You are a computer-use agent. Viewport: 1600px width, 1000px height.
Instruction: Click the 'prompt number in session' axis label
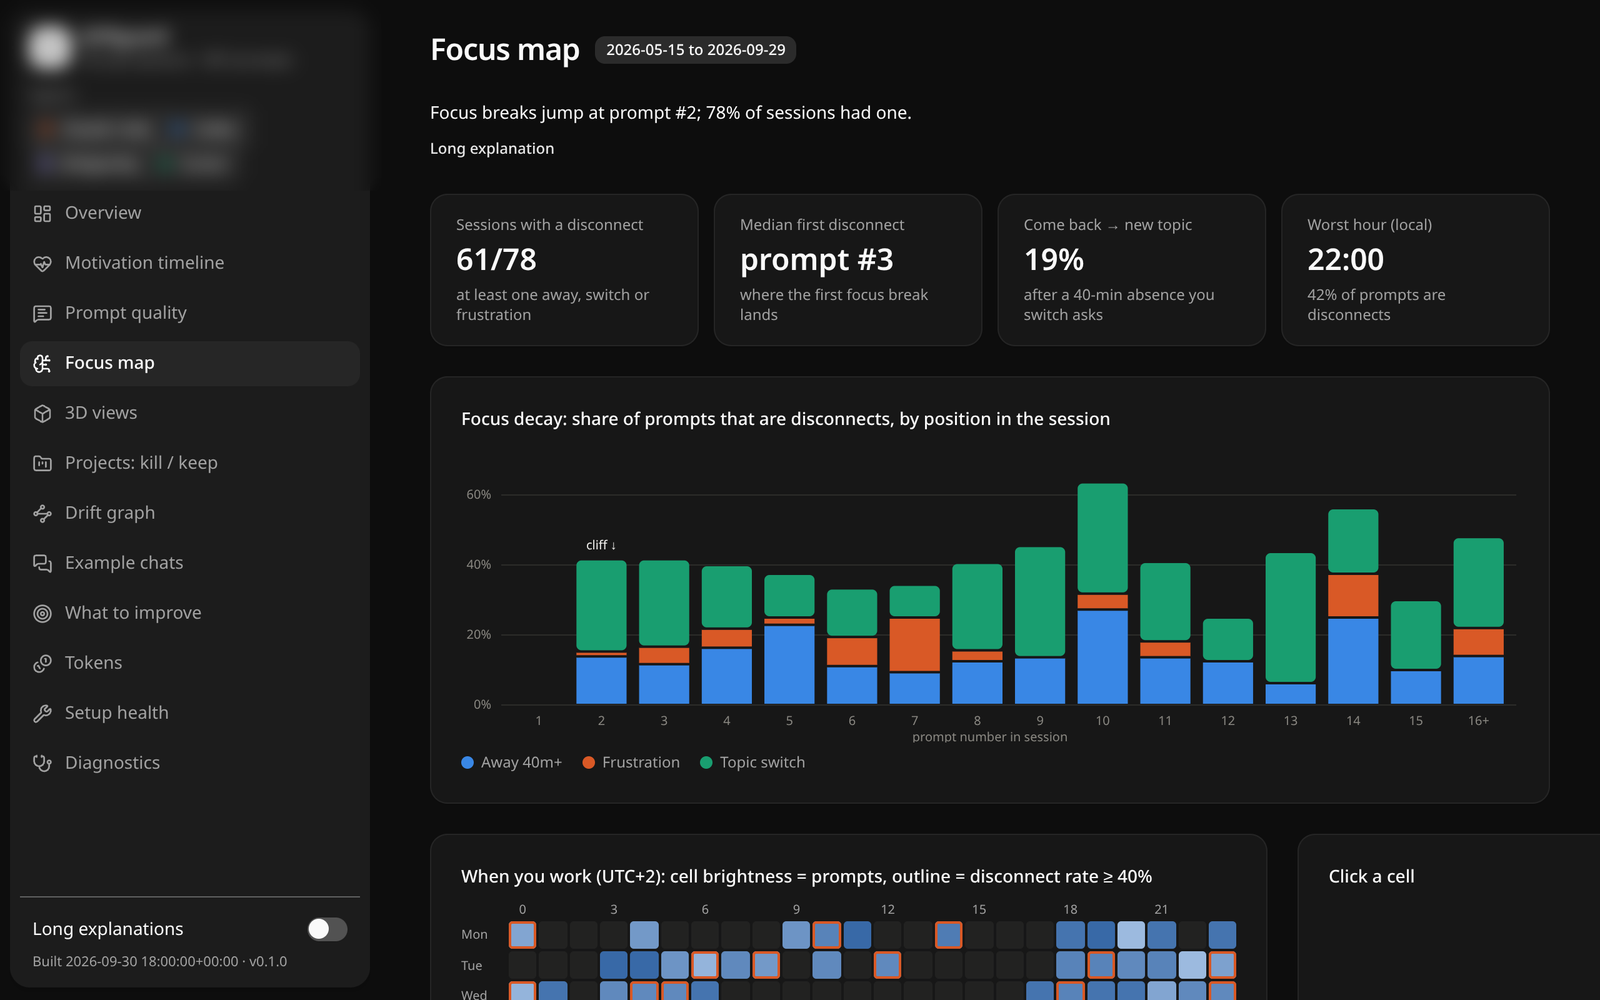990,737
